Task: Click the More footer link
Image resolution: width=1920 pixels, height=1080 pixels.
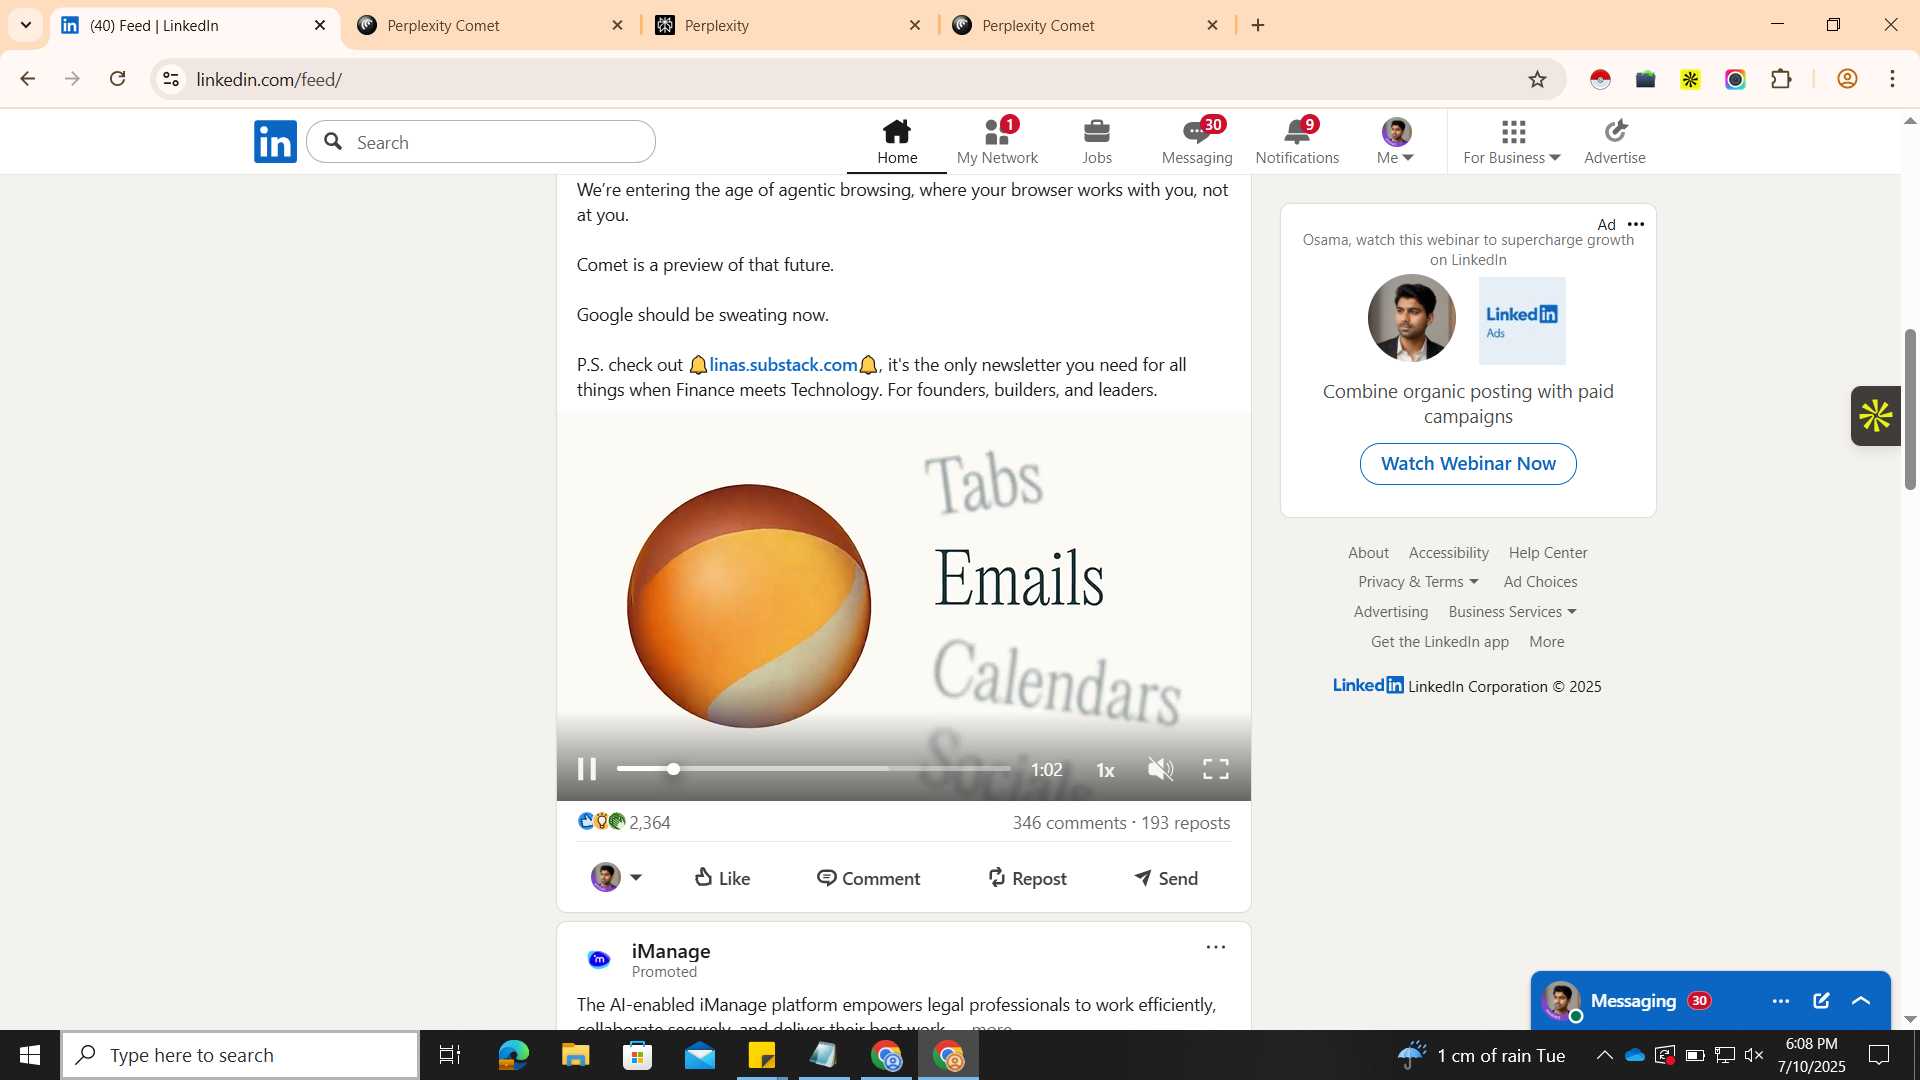Action: [x=1547, y=642]
